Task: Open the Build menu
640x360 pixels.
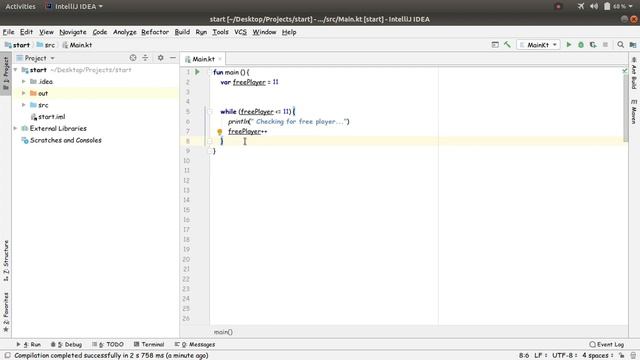Action: click(x=182, y=32)
